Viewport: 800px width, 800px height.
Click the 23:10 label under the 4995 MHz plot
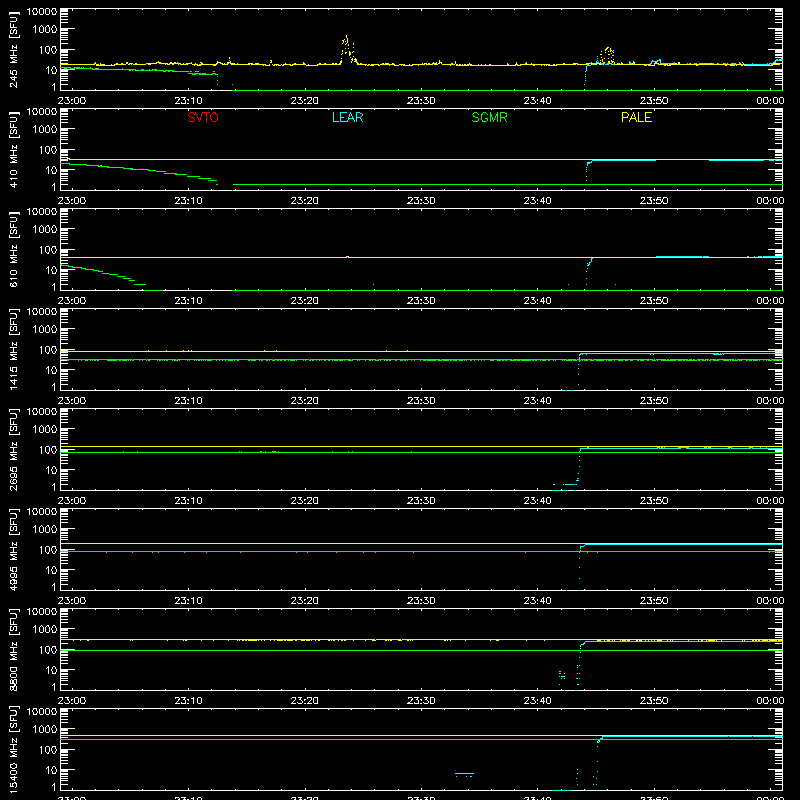click(x=188, y=601)
